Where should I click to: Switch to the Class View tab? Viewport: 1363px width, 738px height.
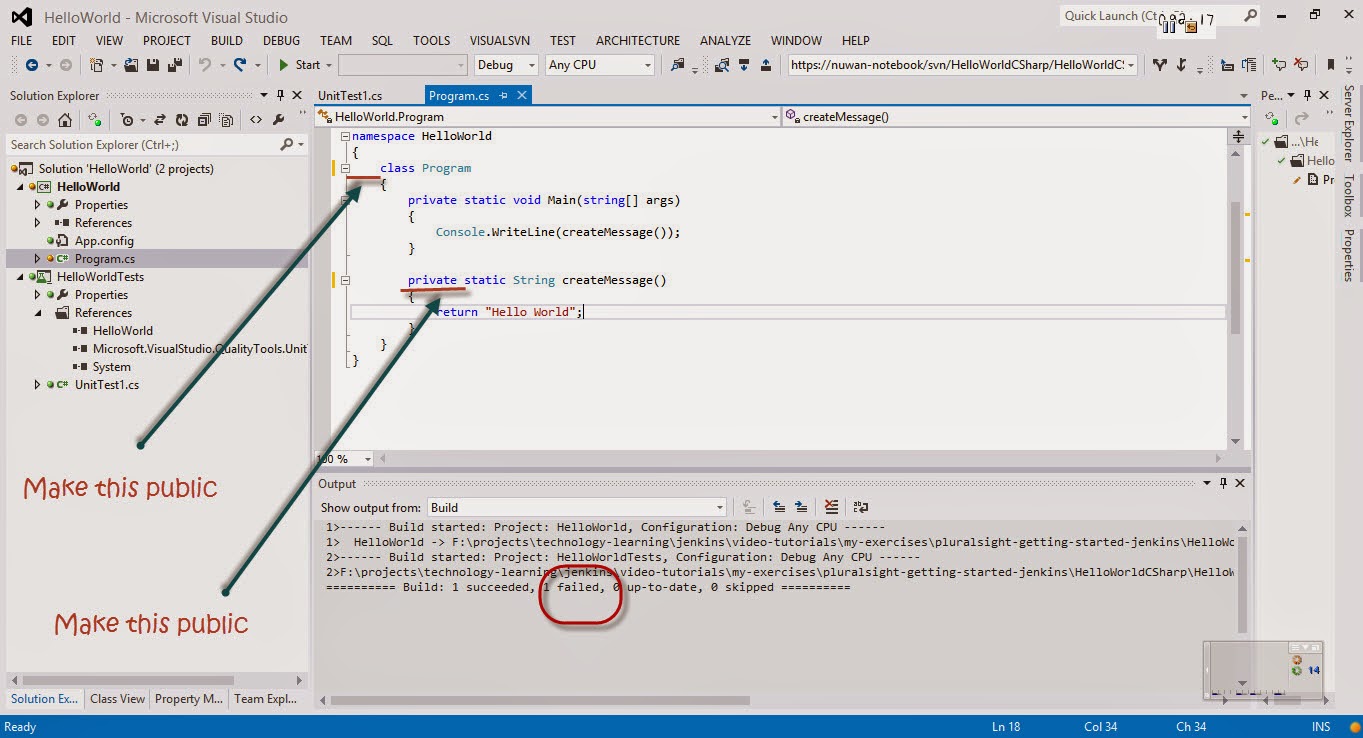click(117, 699)
